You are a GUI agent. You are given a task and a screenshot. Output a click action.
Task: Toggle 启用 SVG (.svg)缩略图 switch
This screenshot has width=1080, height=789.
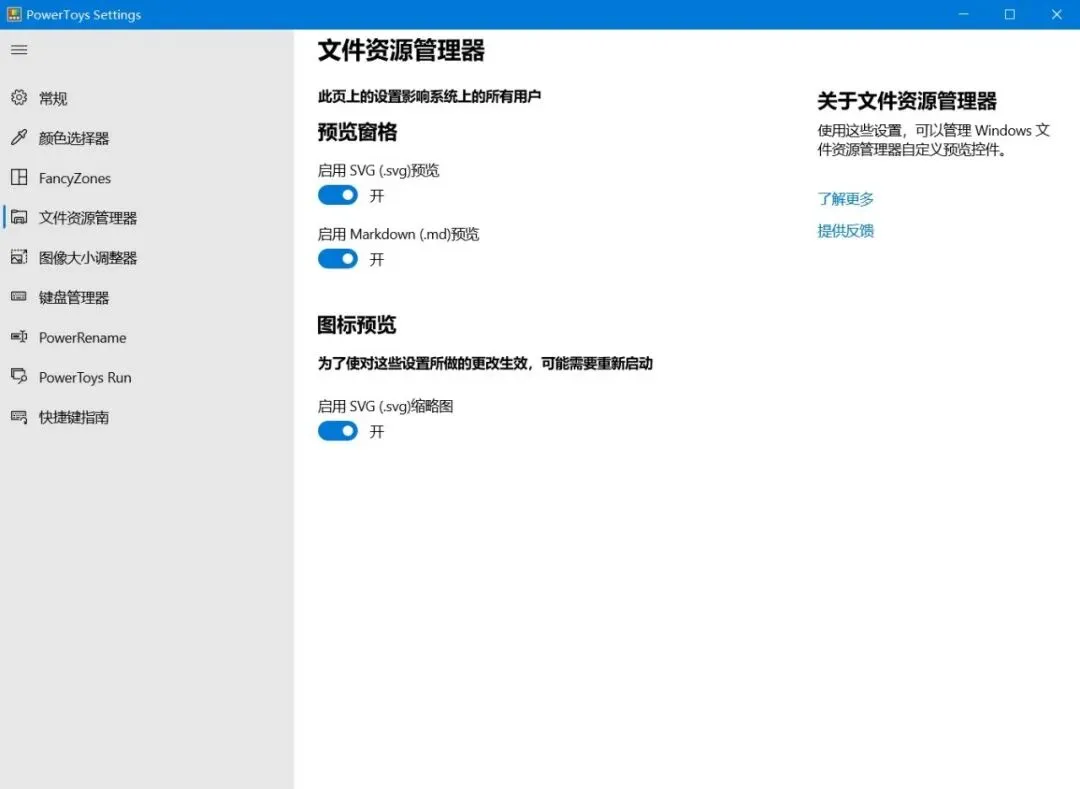[338, 431]
